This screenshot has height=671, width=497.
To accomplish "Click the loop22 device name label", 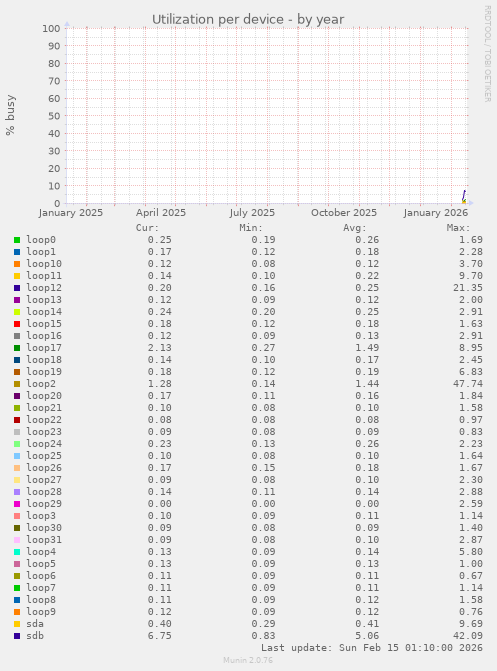I will point(44,420).
